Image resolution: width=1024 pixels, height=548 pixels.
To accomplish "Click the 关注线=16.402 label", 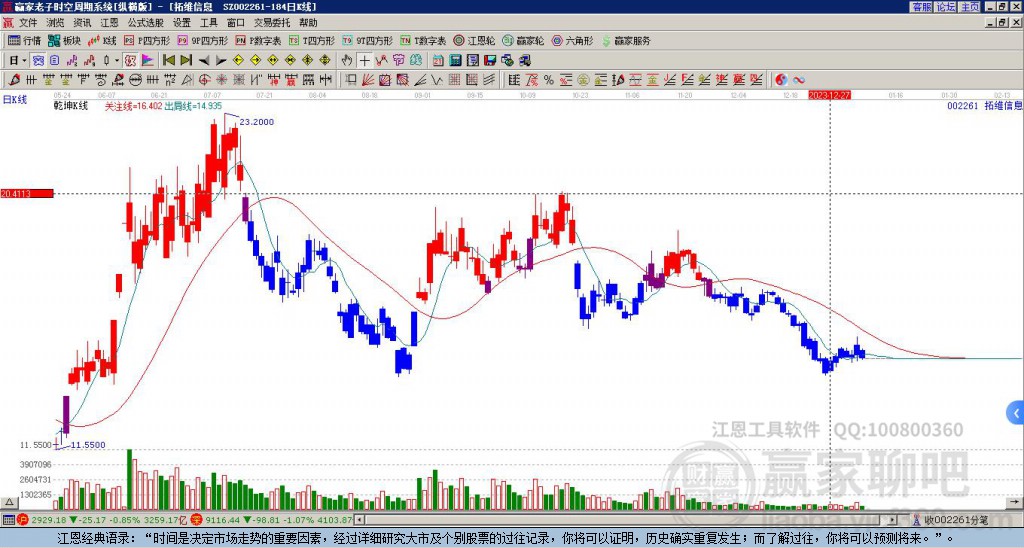I will click(x=133, y=106).
